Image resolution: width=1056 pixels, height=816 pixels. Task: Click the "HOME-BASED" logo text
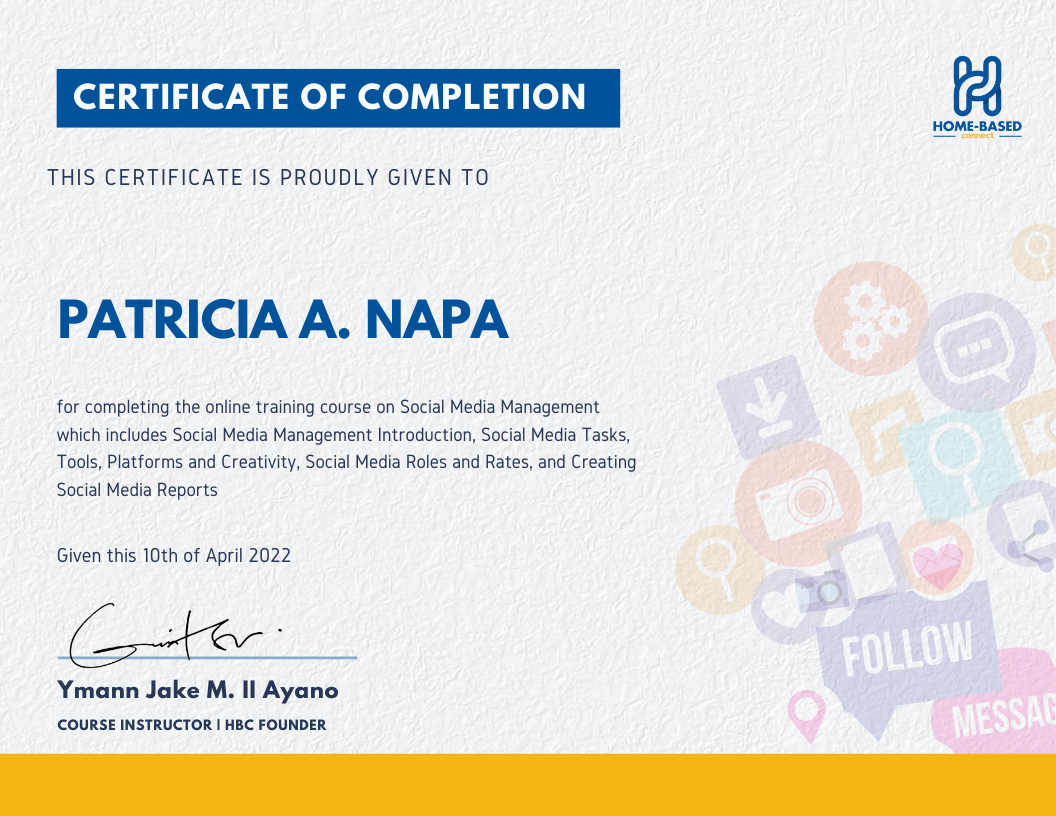(x=977, y=126)
